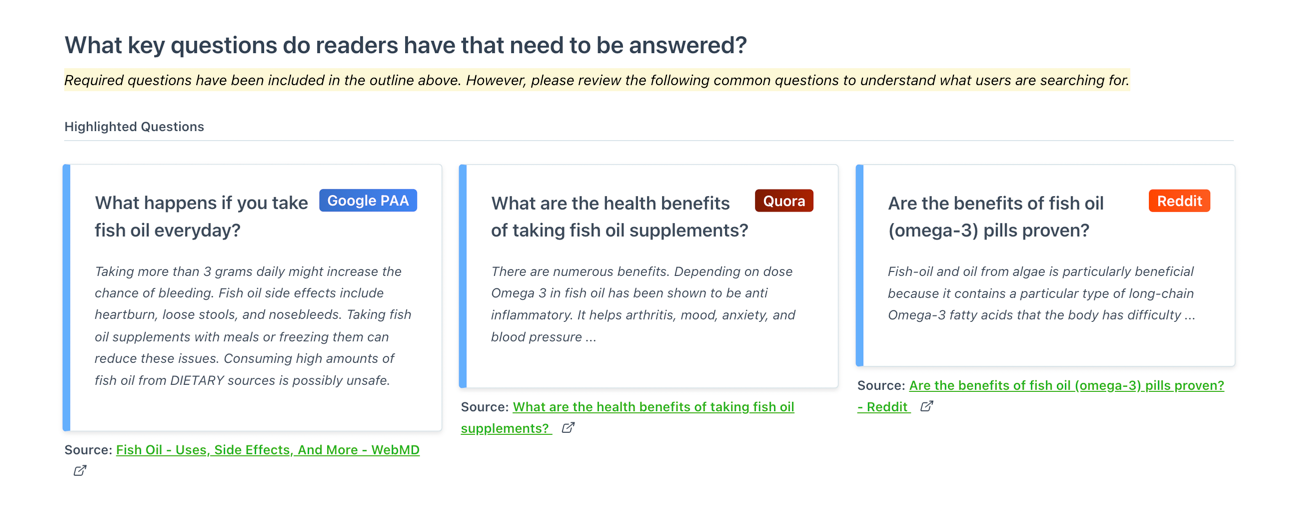Select the 'What happens if you take fish oil everyday?' card title
The width and height of the screenshot is (1297, 511).
(201, 216)
